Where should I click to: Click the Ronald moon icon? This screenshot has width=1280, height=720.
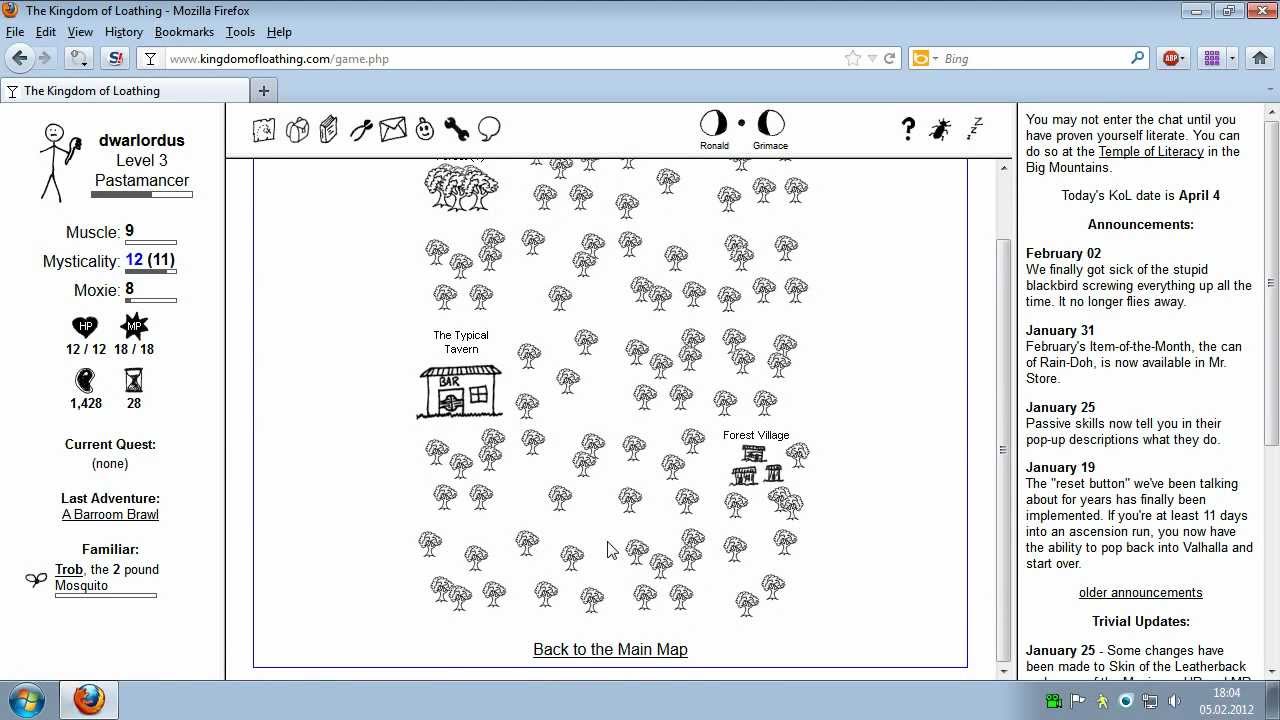click(714, 123)
